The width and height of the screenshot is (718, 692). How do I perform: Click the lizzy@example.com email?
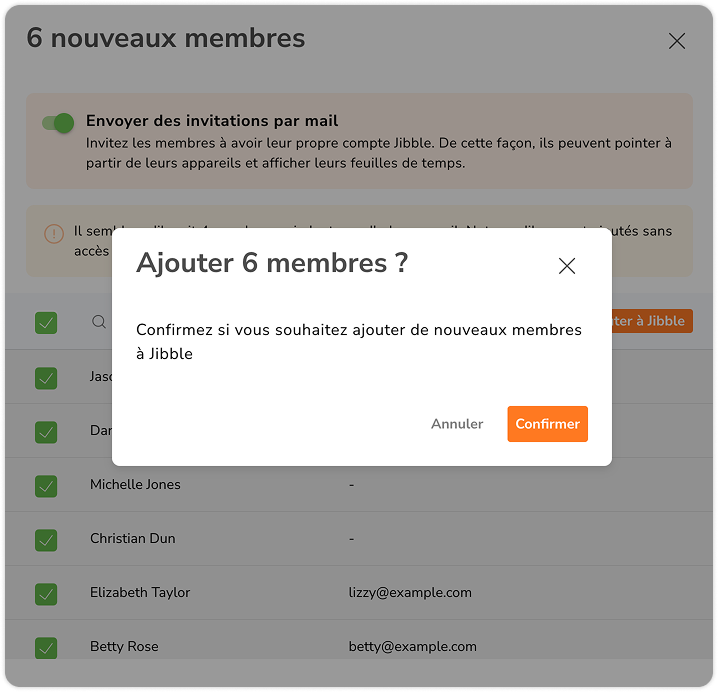410,593
